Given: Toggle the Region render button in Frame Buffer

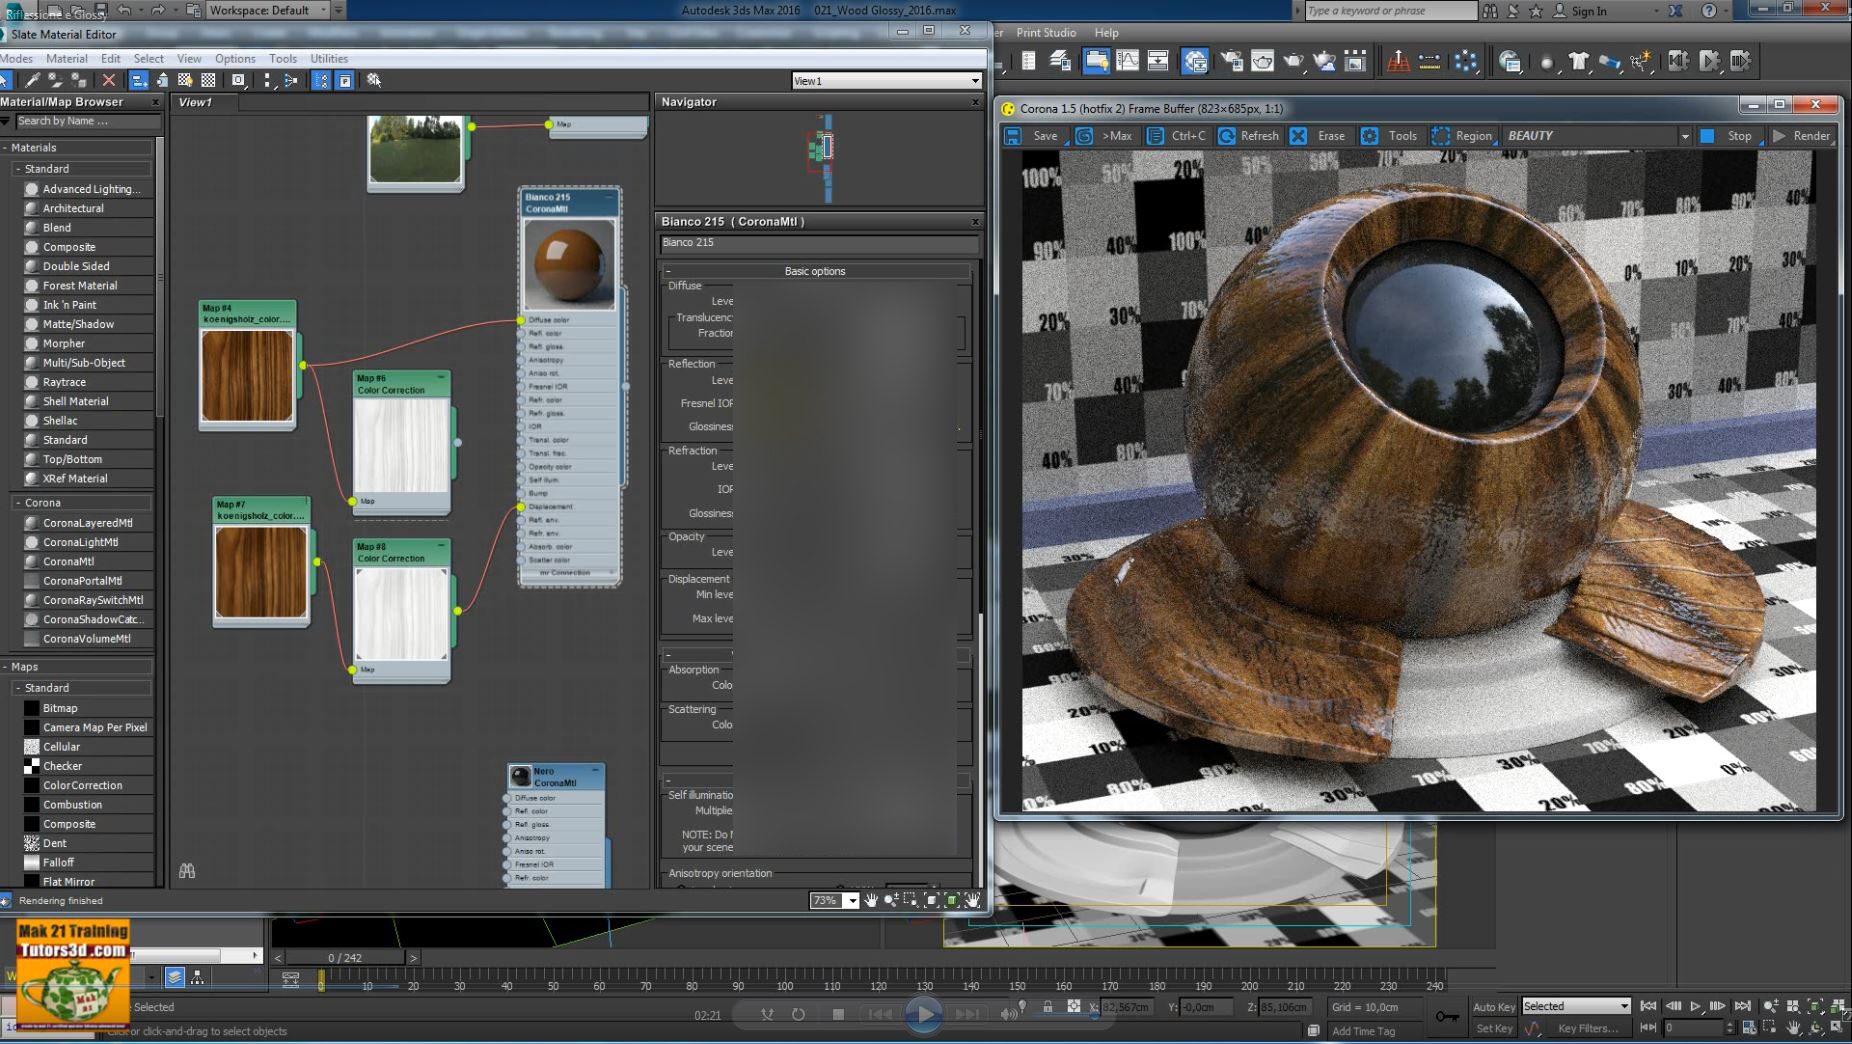Looking at the screenshot, I should click(x=1463, y=135).
